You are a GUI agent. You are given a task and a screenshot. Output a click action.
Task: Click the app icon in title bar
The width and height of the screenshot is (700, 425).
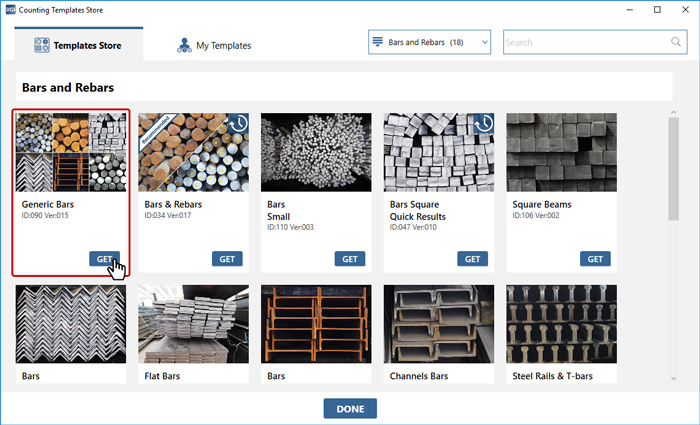click(x=9, y=9)
